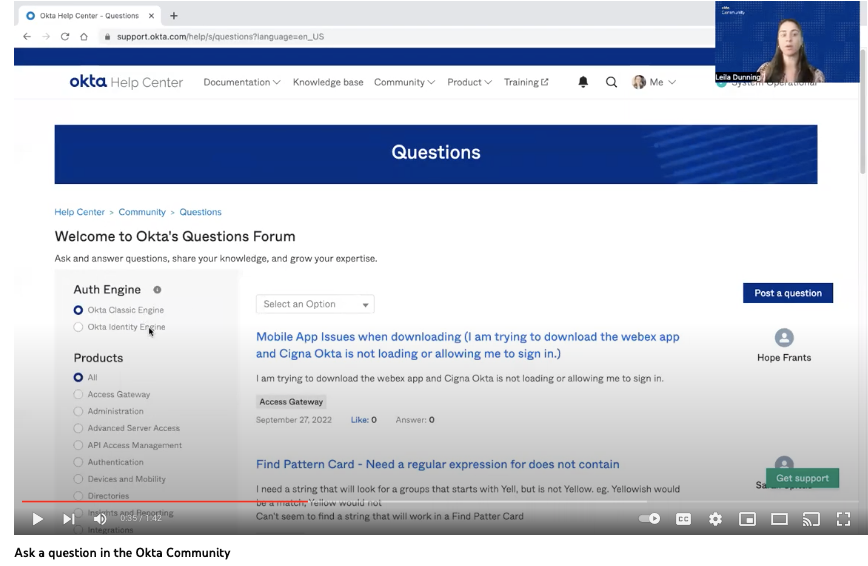Click Questions breadcrumb link
The width and height of the screenshot is (868, 566).
point(200,212)
